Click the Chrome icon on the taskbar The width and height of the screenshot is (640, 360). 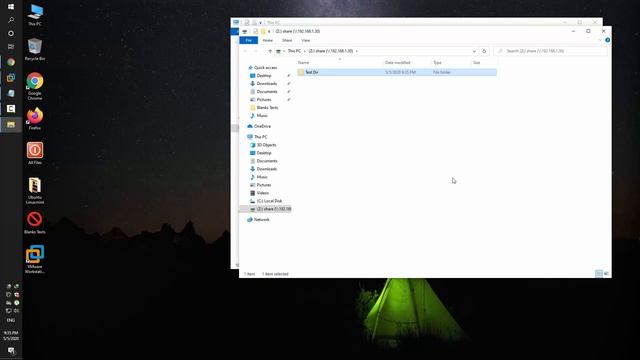pyautogui.click(x=11, y=62)
